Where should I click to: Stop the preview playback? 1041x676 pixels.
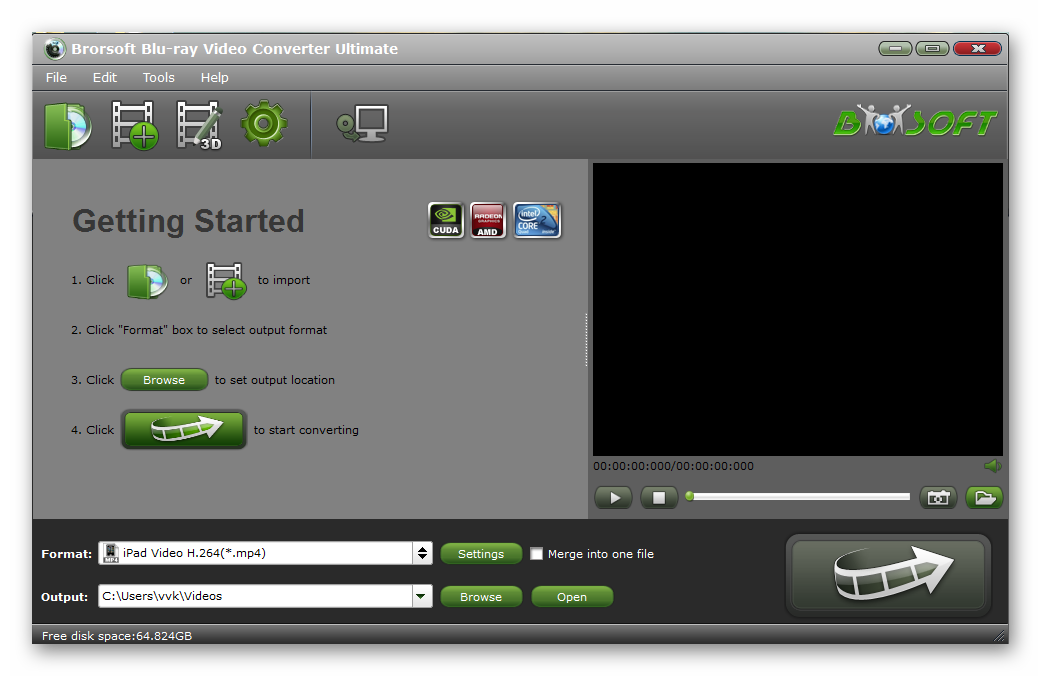(659, 497)
